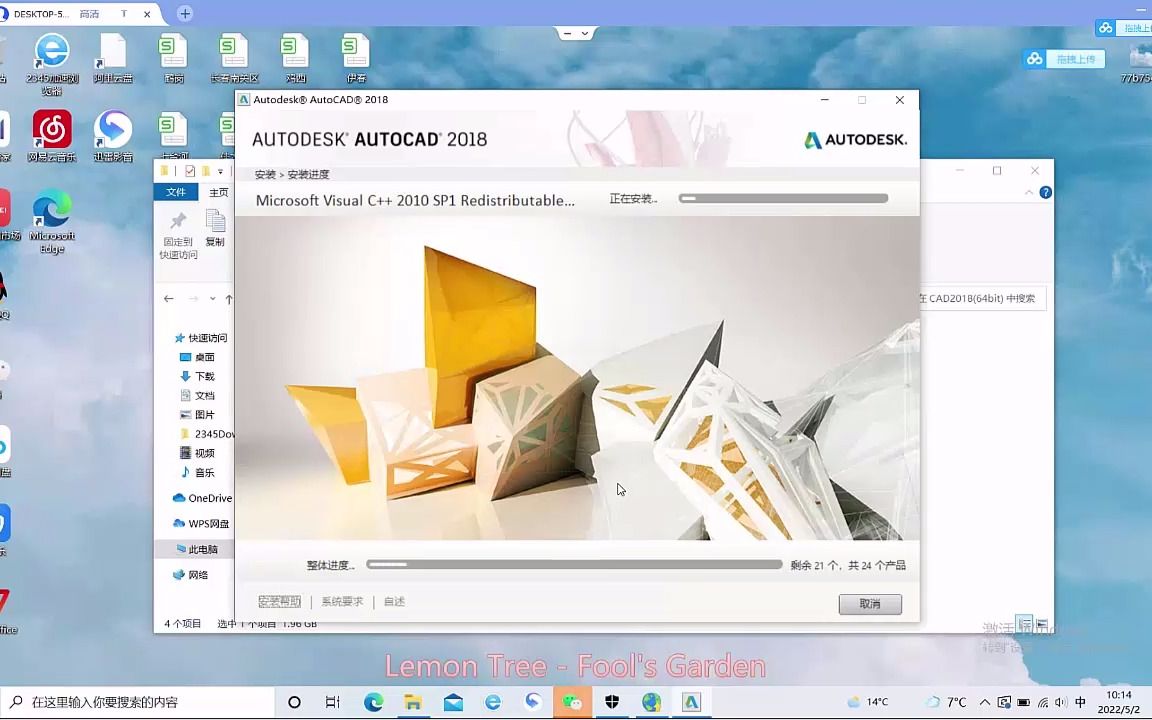
Task: Open WeChat from the taskbar
Action: 572,702
